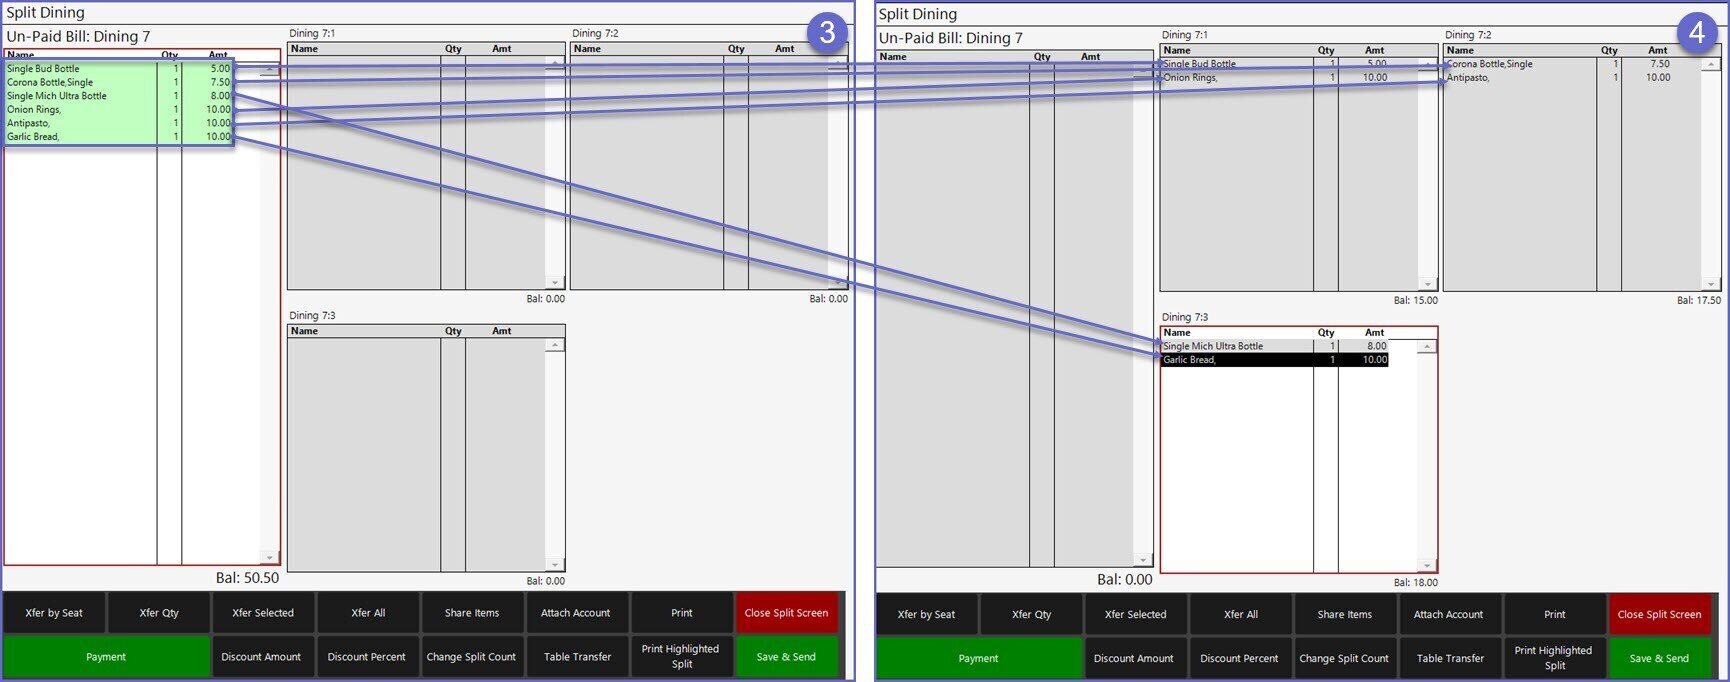Click Share Items in the left screen
The height and width of the screenshot is (682, 1730).
pos(472,613)
